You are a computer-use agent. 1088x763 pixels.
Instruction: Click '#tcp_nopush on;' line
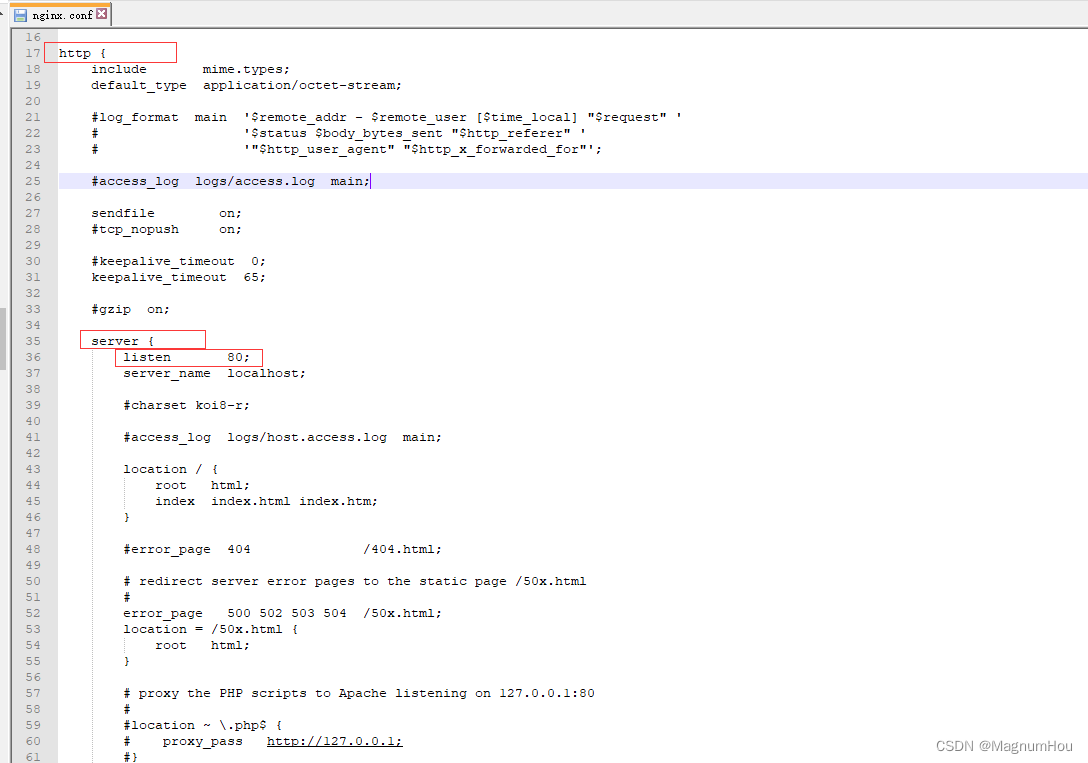tap(166, 229)
